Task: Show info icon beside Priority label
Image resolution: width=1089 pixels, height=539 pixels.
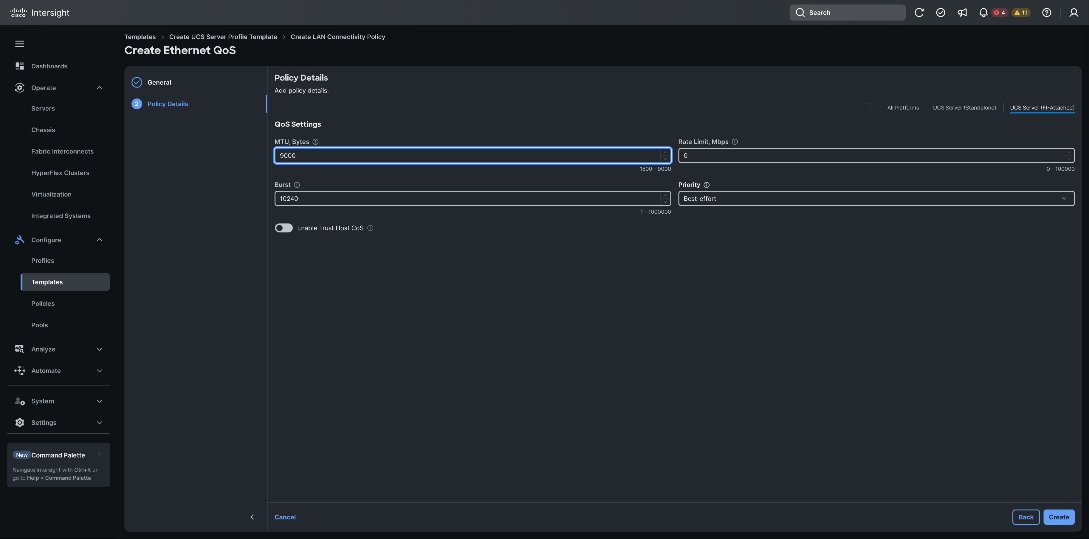Action: coord(706,185)
